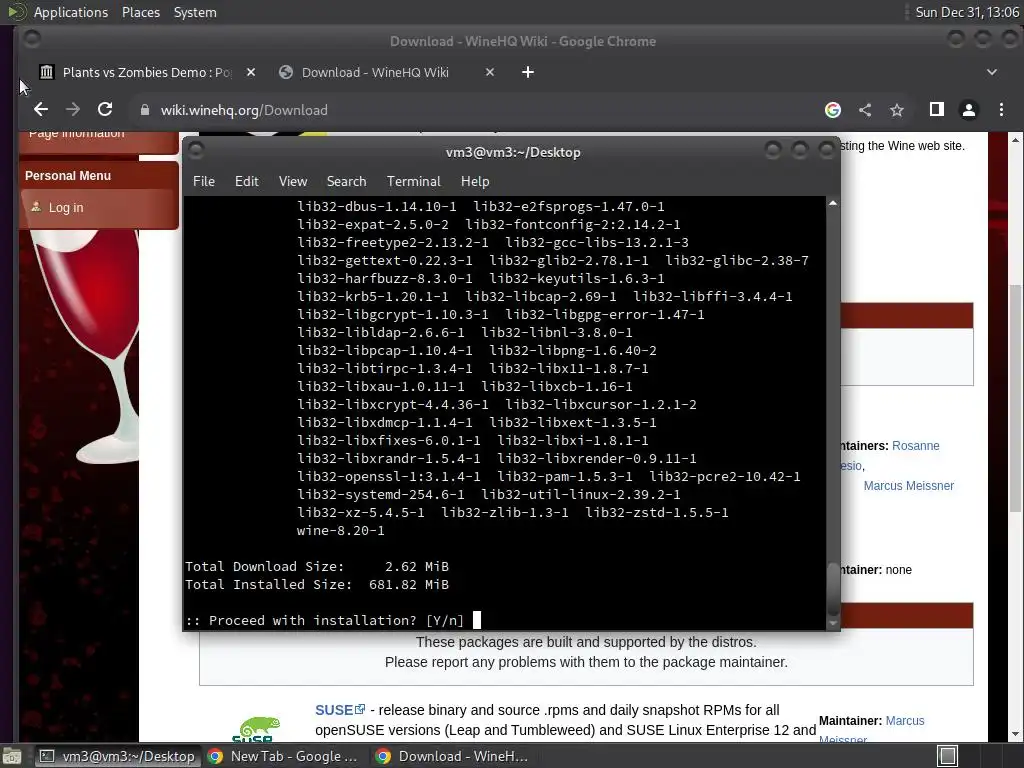Open the terminal View menu
The image size is (1024, 768).
(x=293, y=182)
